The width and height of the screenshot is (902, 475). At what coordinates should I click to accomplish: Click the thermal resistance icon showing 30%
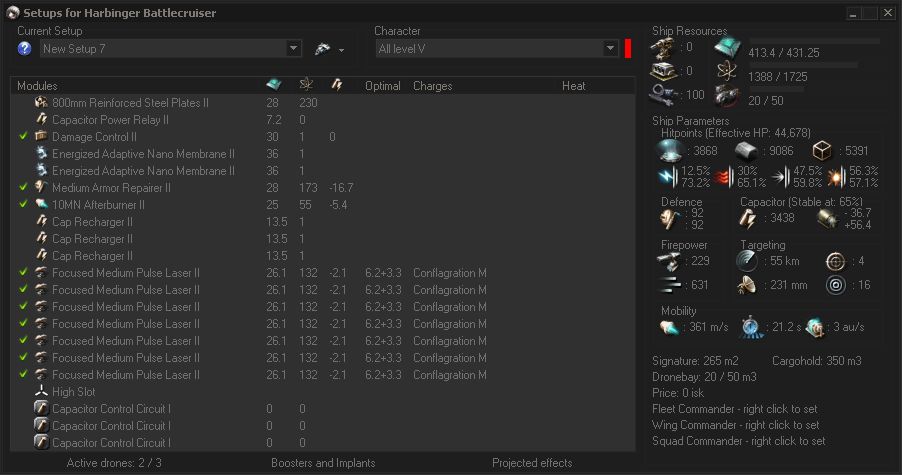[725, 177]
